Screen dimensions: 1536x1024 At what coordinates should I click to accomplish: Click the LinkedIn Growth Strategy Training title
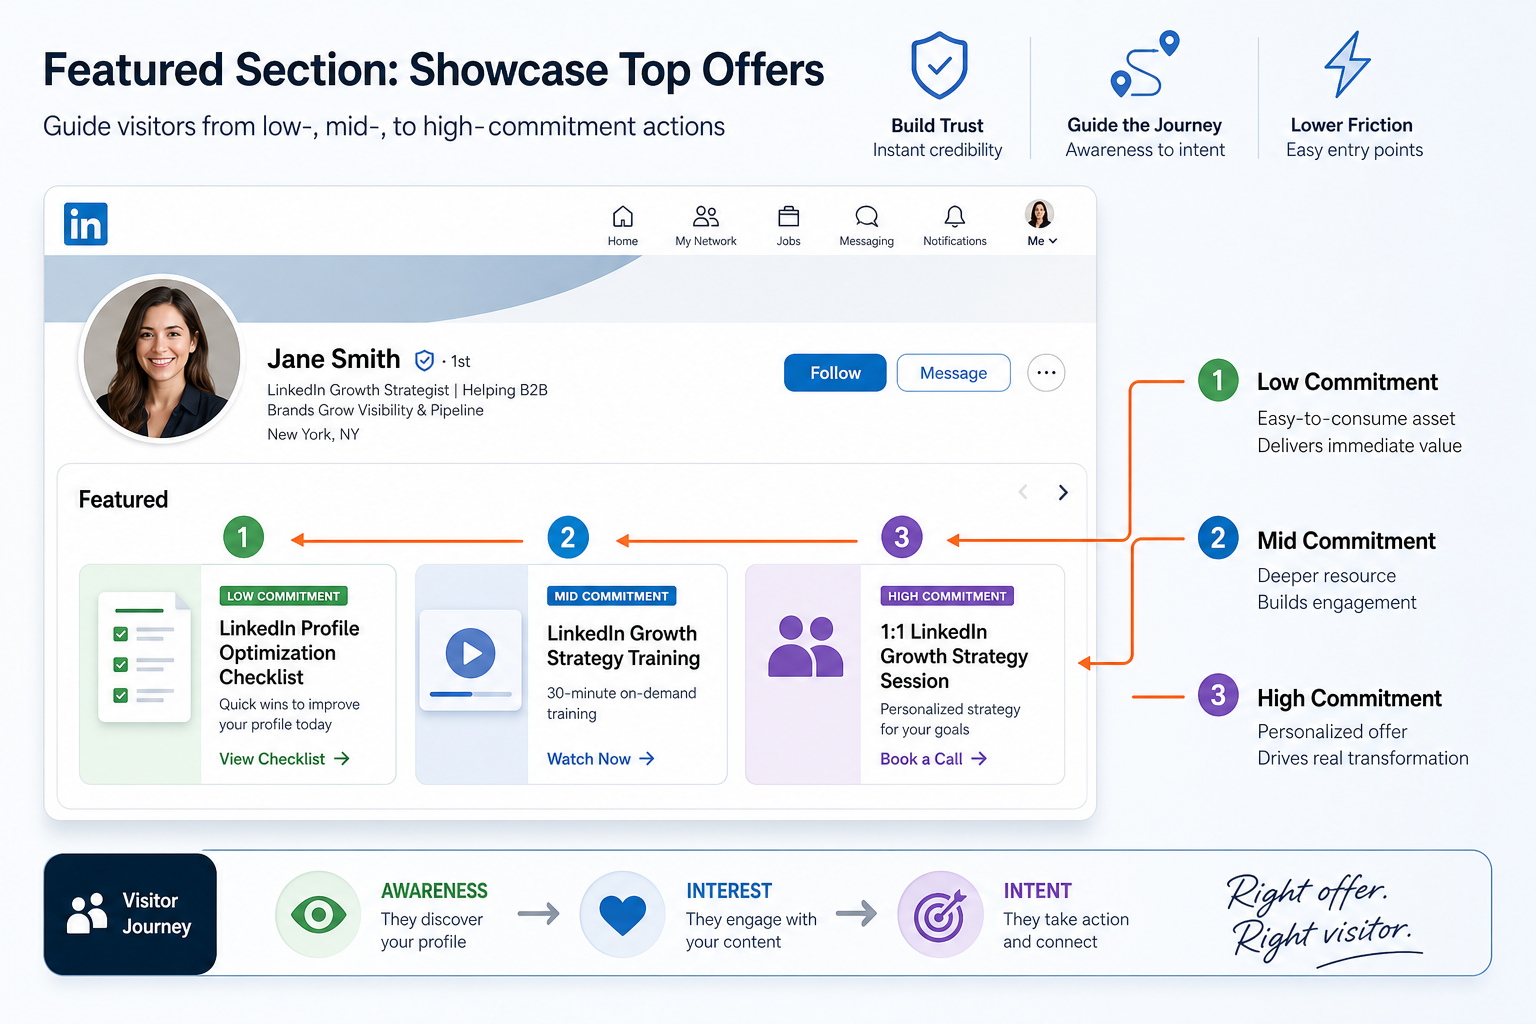click(x=623, y=645)
